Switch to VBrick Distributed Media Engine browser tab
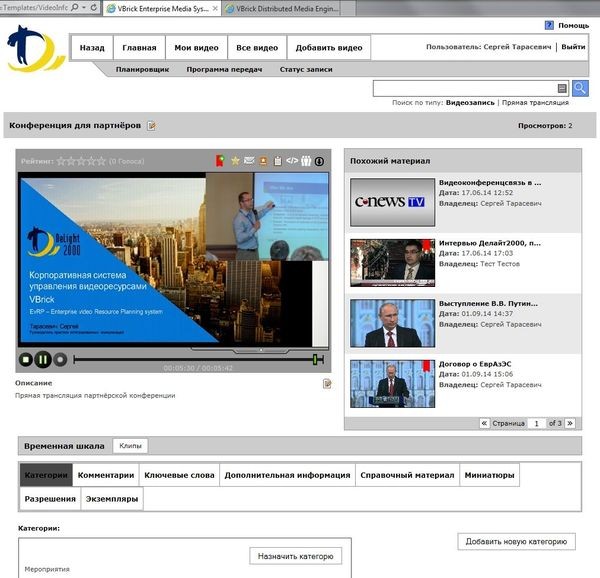Image resolution: width=600 pixels, height=578 pixels. (282, 8)
